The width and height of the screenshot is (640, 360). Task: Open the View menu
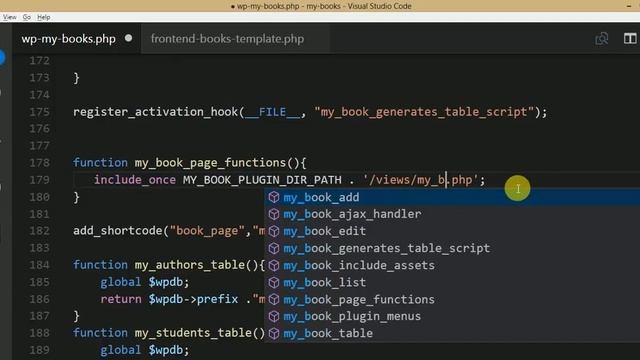click(x=9, y=17)
